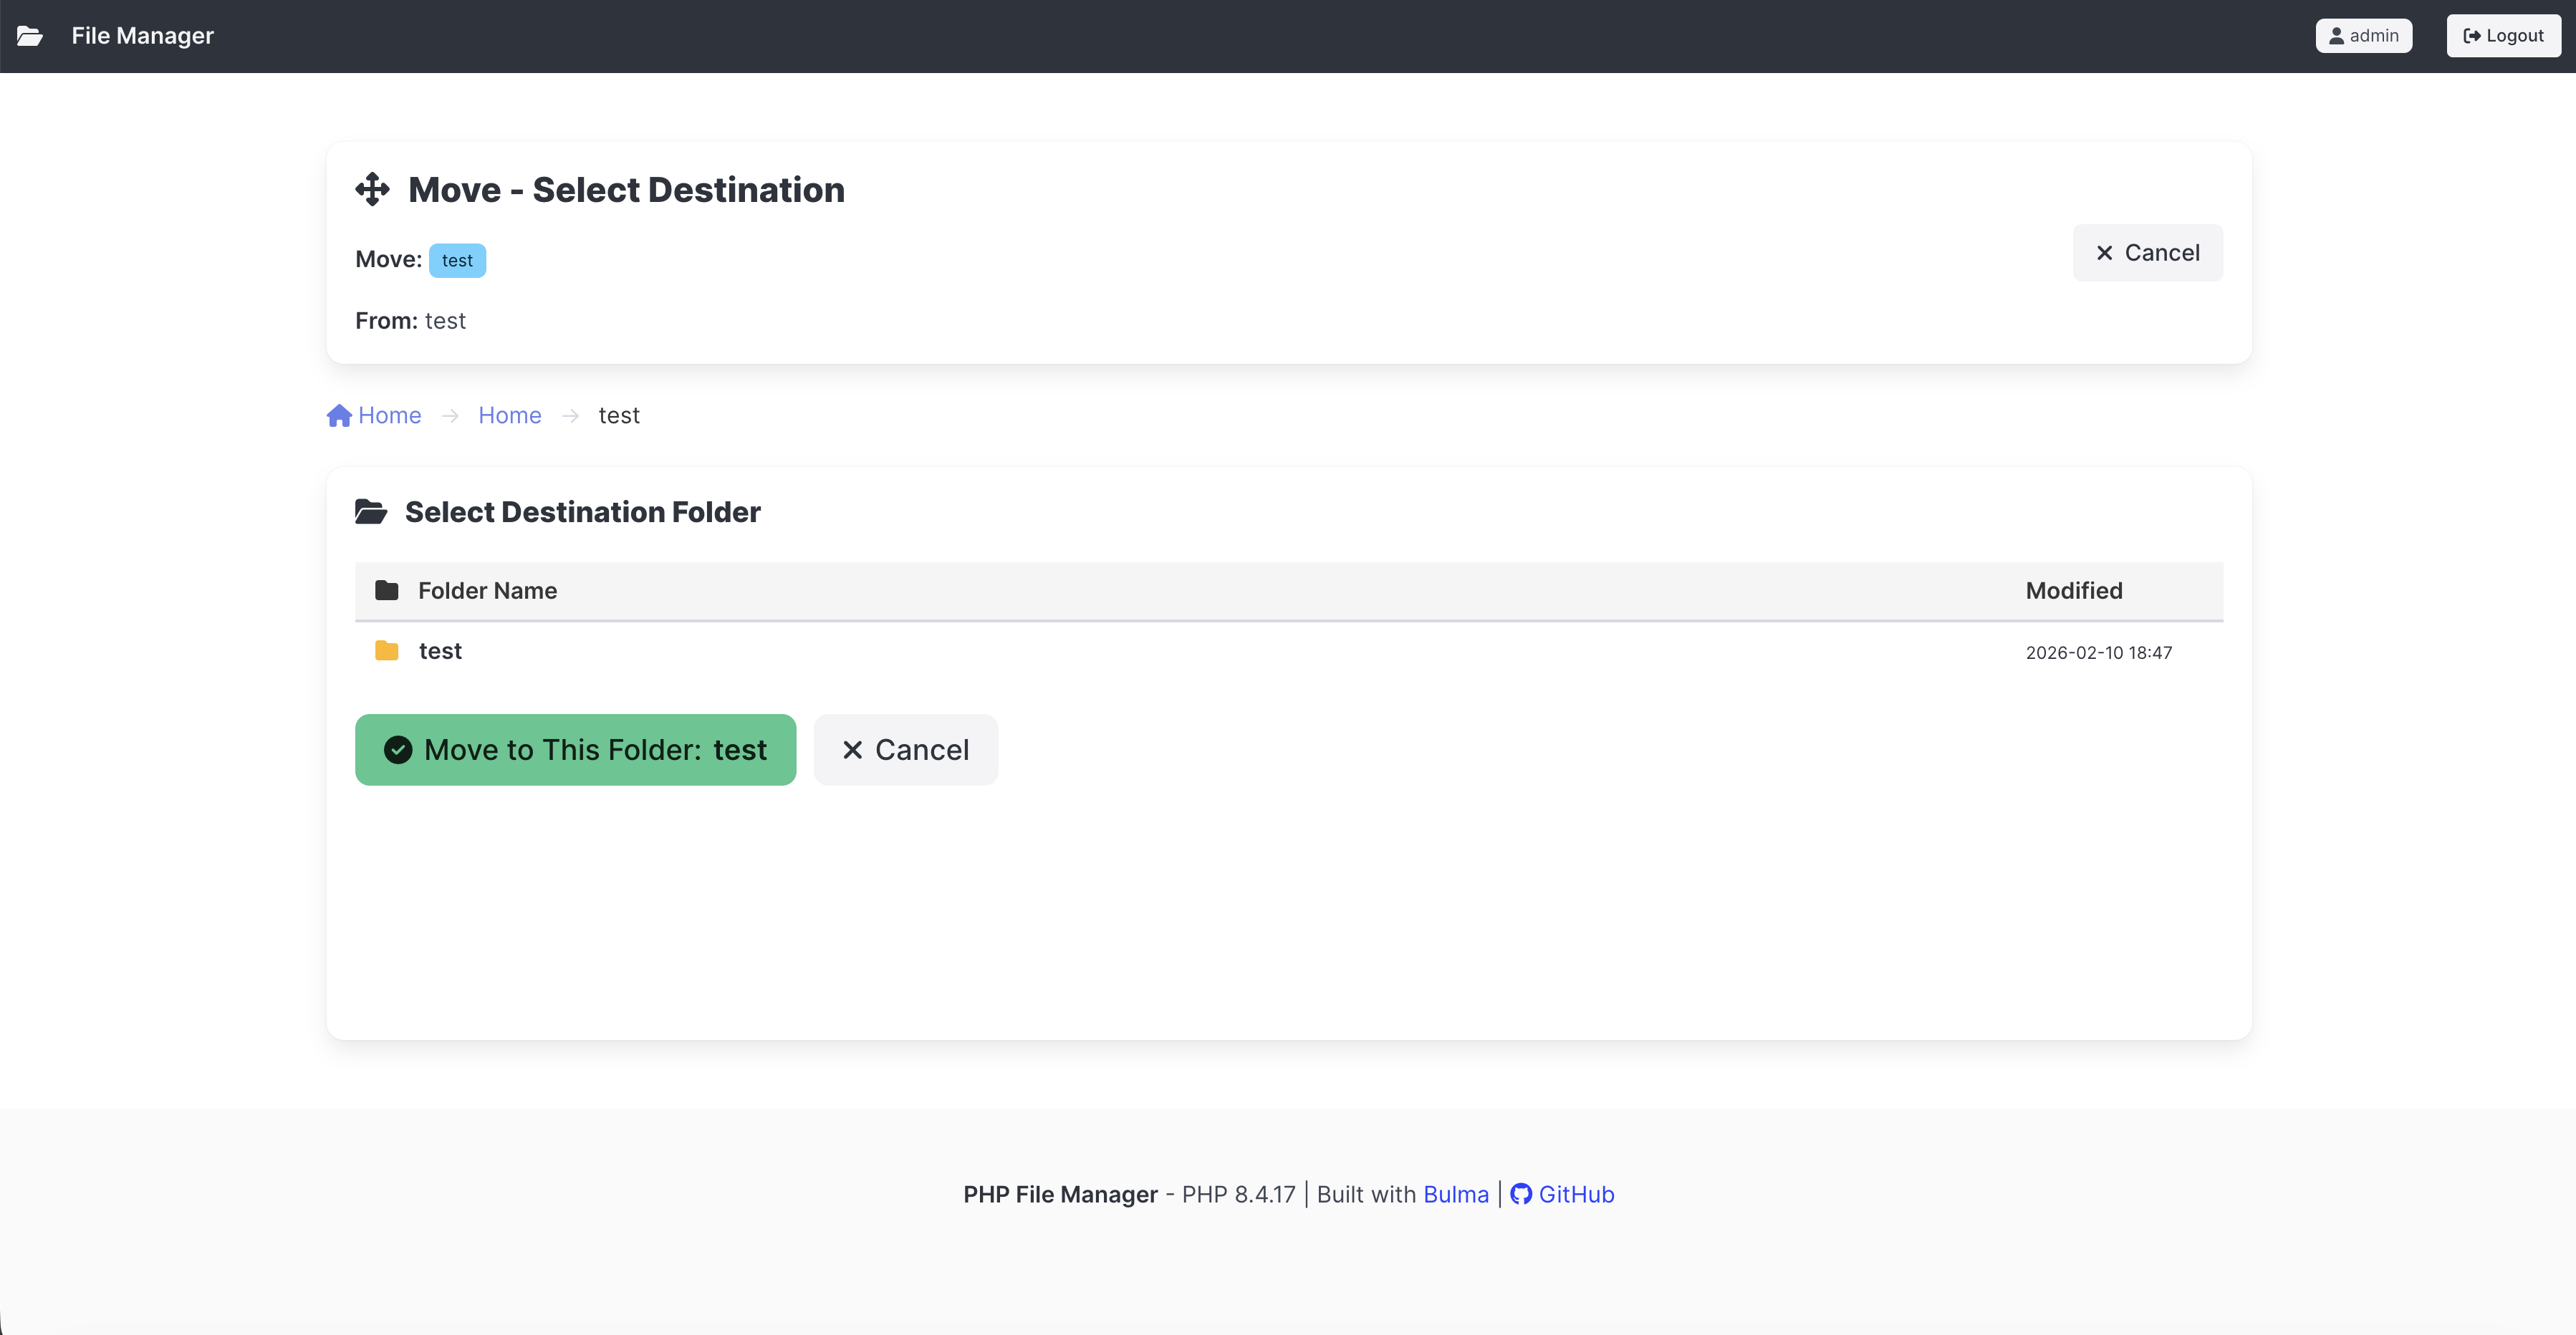This screenshot has height=1335, width=2576.
Task: Open the GitHub link in footer
Action: pyautogui.click(x=1575, y=1194)
